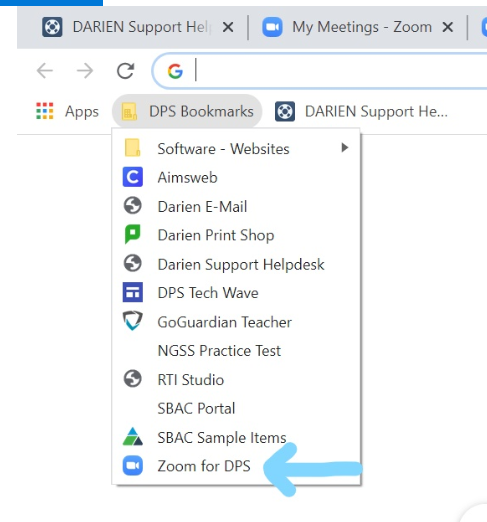487x522 pixels.
Task: Click the Aimsweb bookmark icon
Action: point(133,177)
